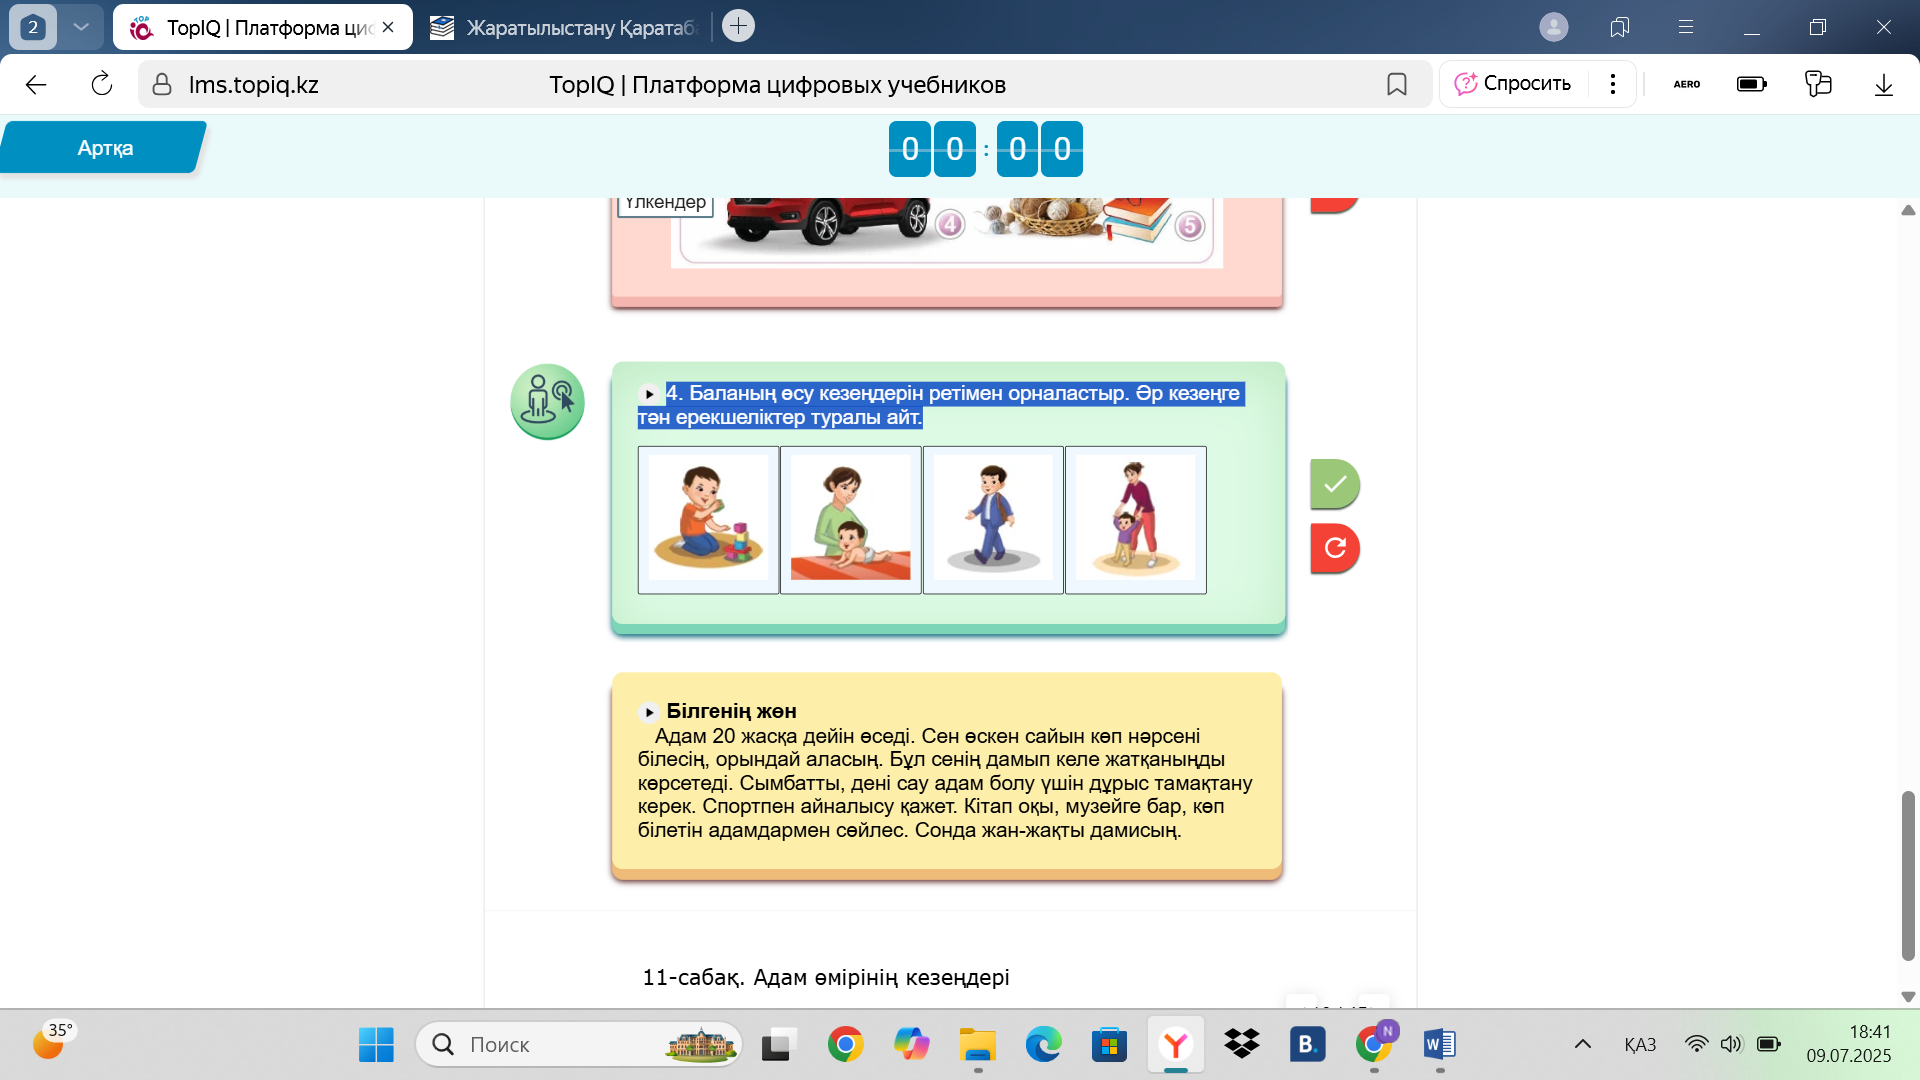This screenshot has width=1920, height=1080.
Task: Click the interactive task green icon
Action: pos(547,401)
